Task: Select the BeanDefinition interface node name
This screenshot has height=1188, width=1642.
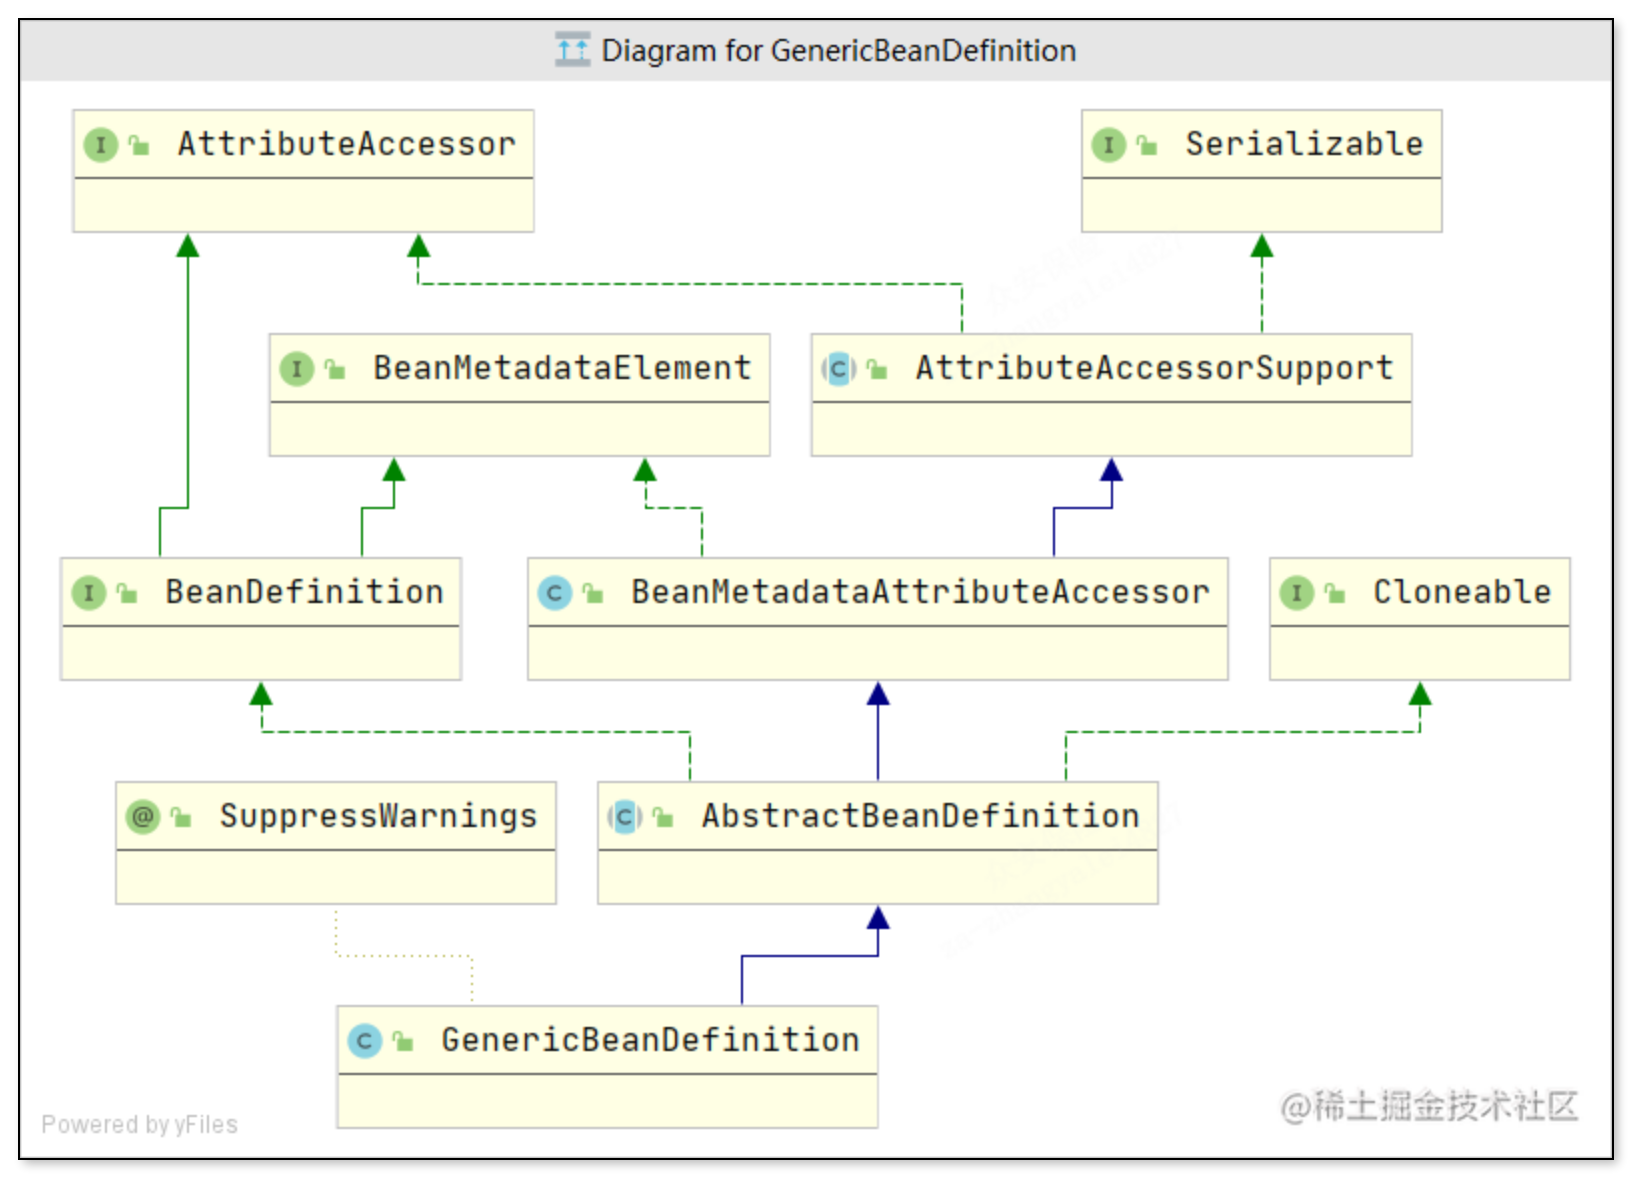Action: pos(304,592)
